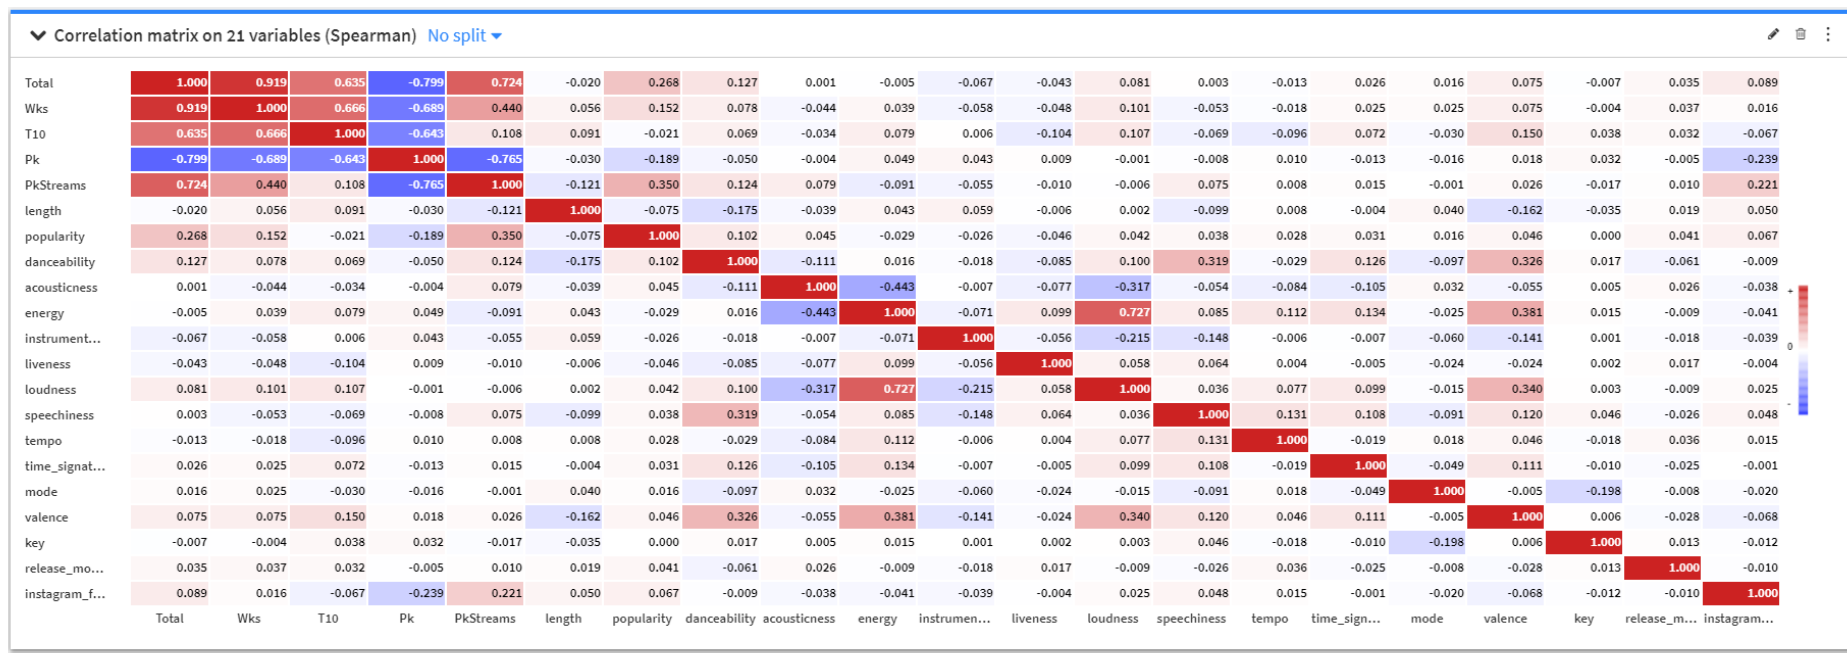Click the -0.443 cell in acousticness row
The image size is (1847, 654).
tap(877, 287)
